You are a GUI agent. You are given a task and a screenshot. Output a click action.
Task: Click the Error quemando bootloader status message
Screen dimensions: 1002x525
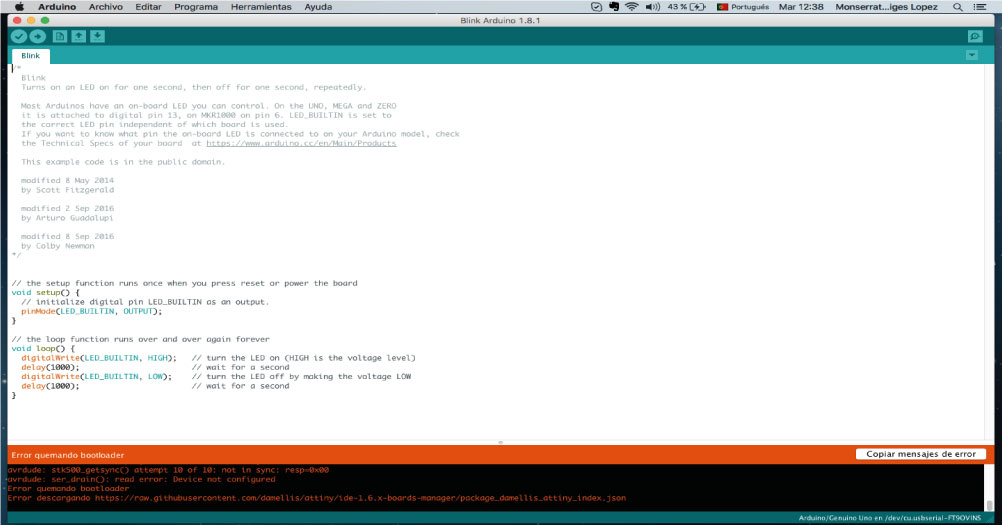click(68, 455)
